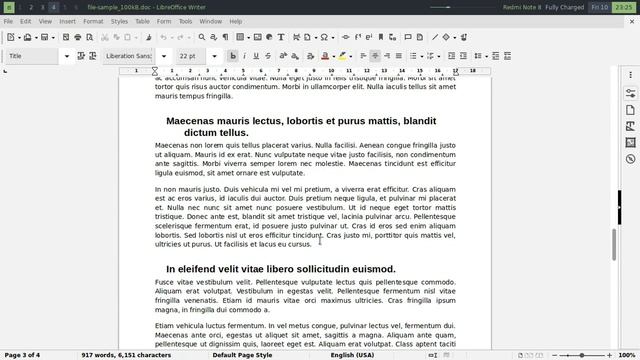Toggle Strikethrough formatting button
This screenshot has width=640, height=360.
click(x=268, y=56)
